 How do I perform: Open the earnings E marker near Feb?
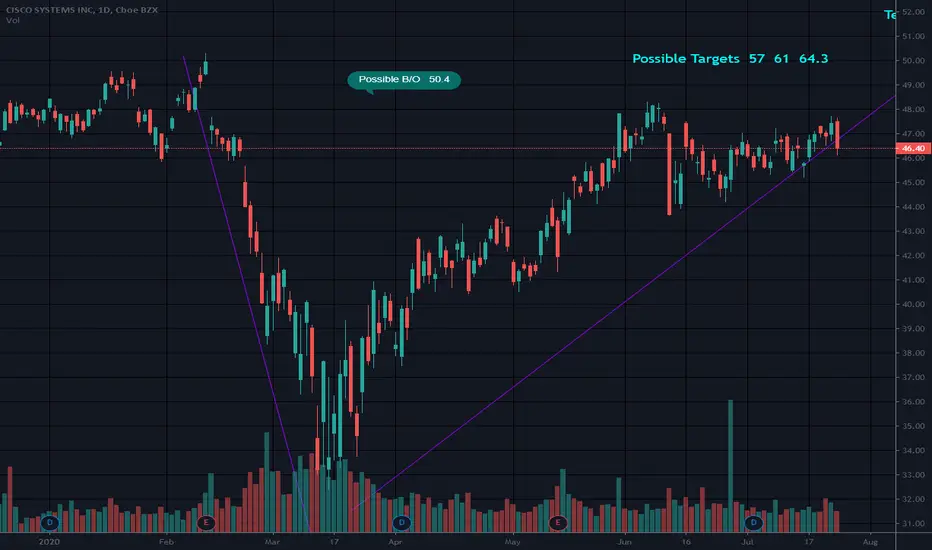[206, 523]
